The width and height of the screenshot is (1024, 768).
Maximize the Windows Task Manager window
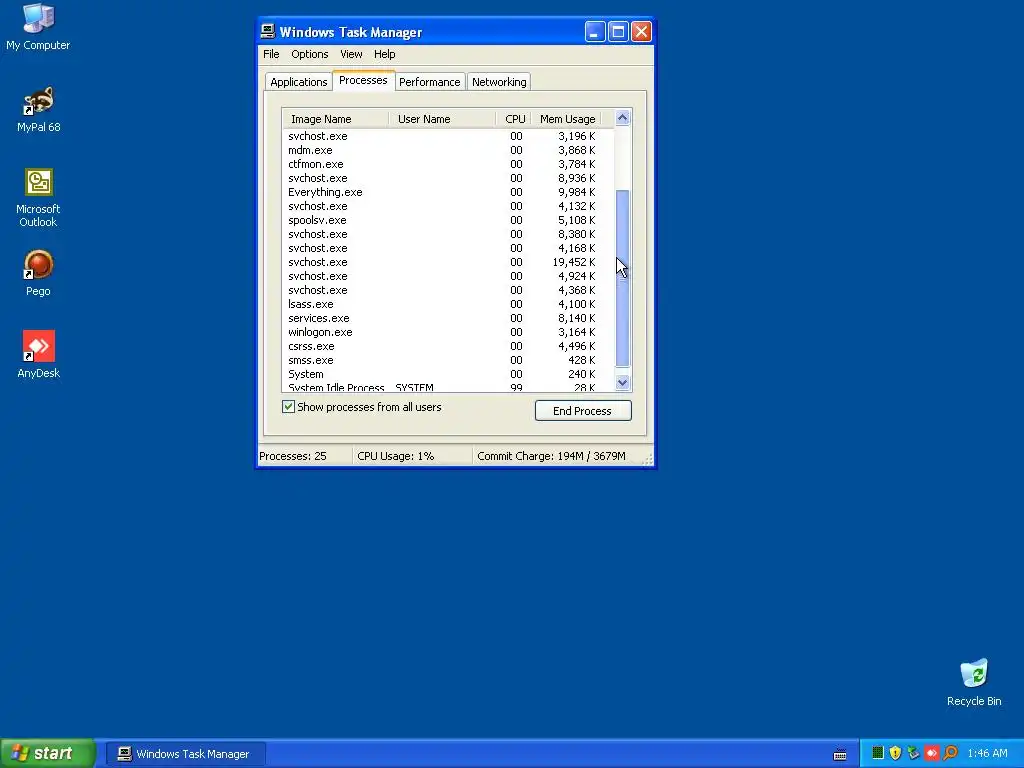(x=618, y=31)
